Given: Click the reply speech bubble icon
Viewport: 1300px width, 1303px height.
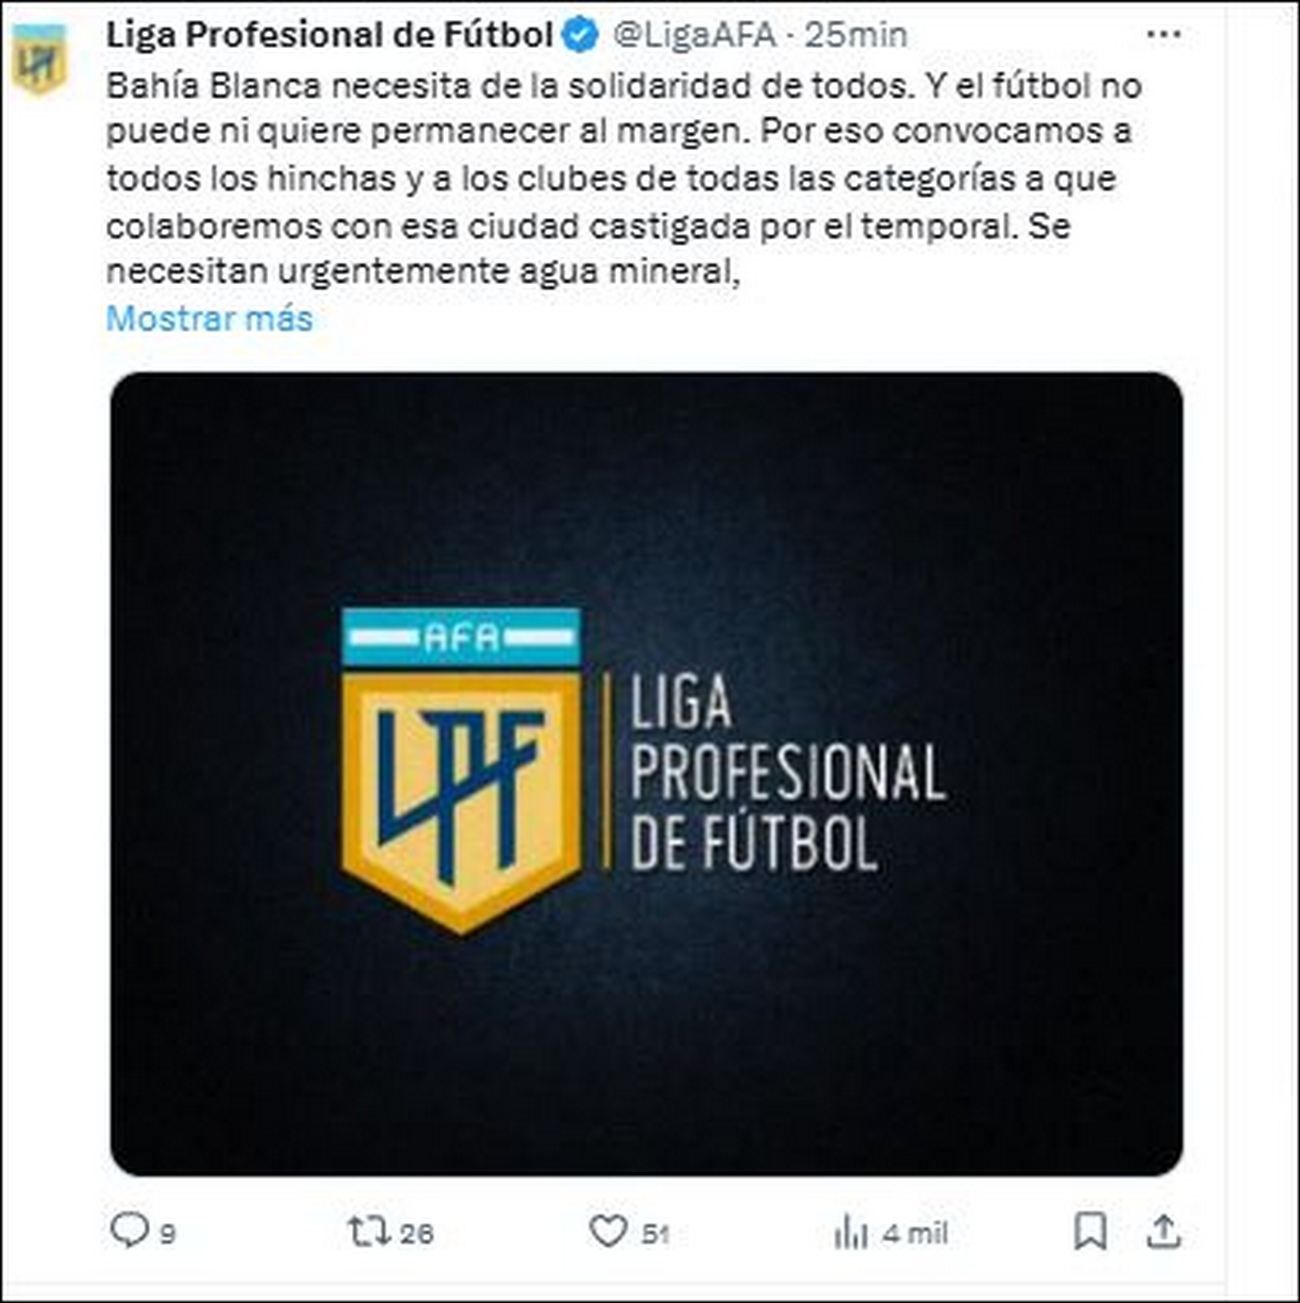Looking at the screenshot, I should pos(128,1230).
